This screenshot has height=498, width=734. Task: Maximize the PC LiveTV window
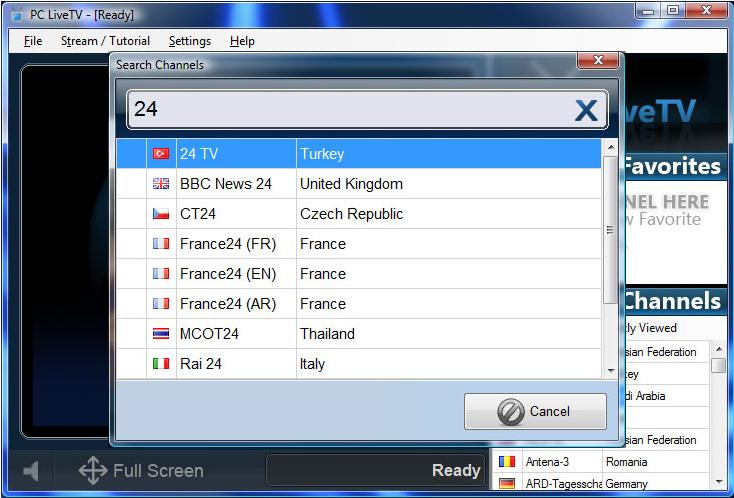673,11
